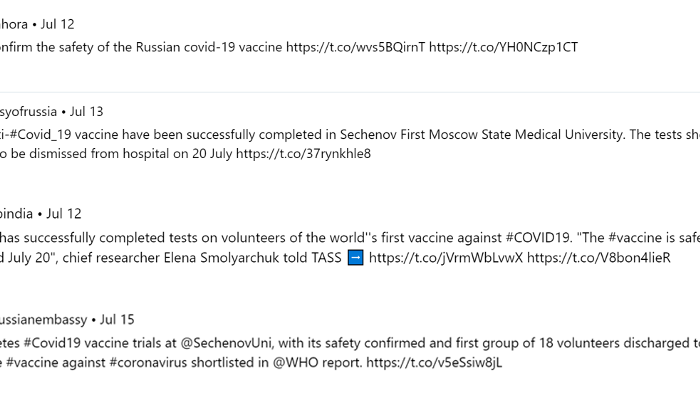Image resolution: width=700 pixels, height=402 pixels.
Task: Open the account handle ending in "syofrussia"
Action: (x=28, y=111)
